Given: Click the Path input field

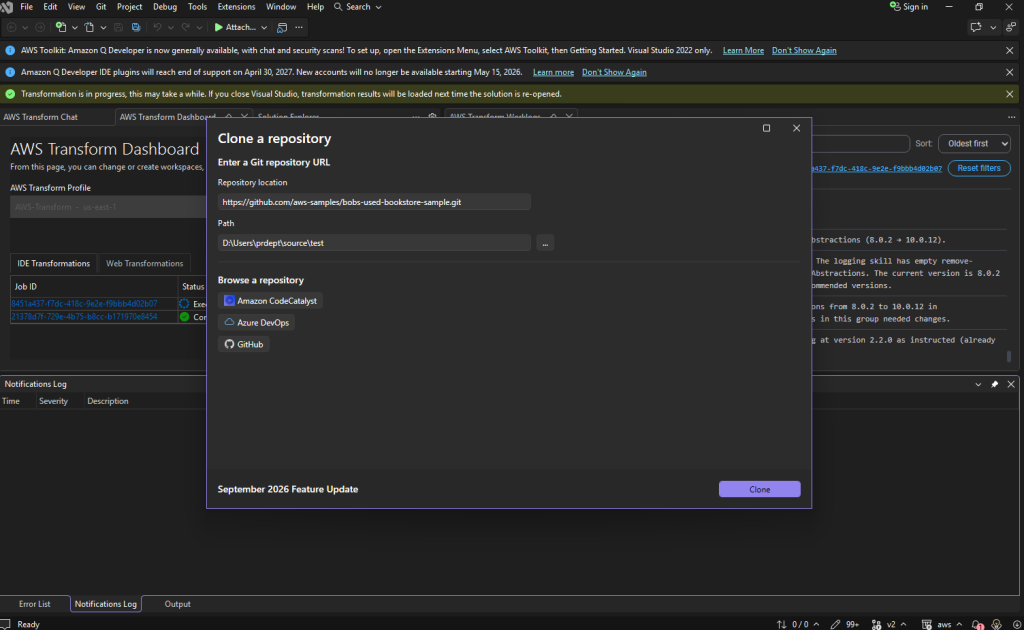Looking at the screenshot, I should [374, 243].
